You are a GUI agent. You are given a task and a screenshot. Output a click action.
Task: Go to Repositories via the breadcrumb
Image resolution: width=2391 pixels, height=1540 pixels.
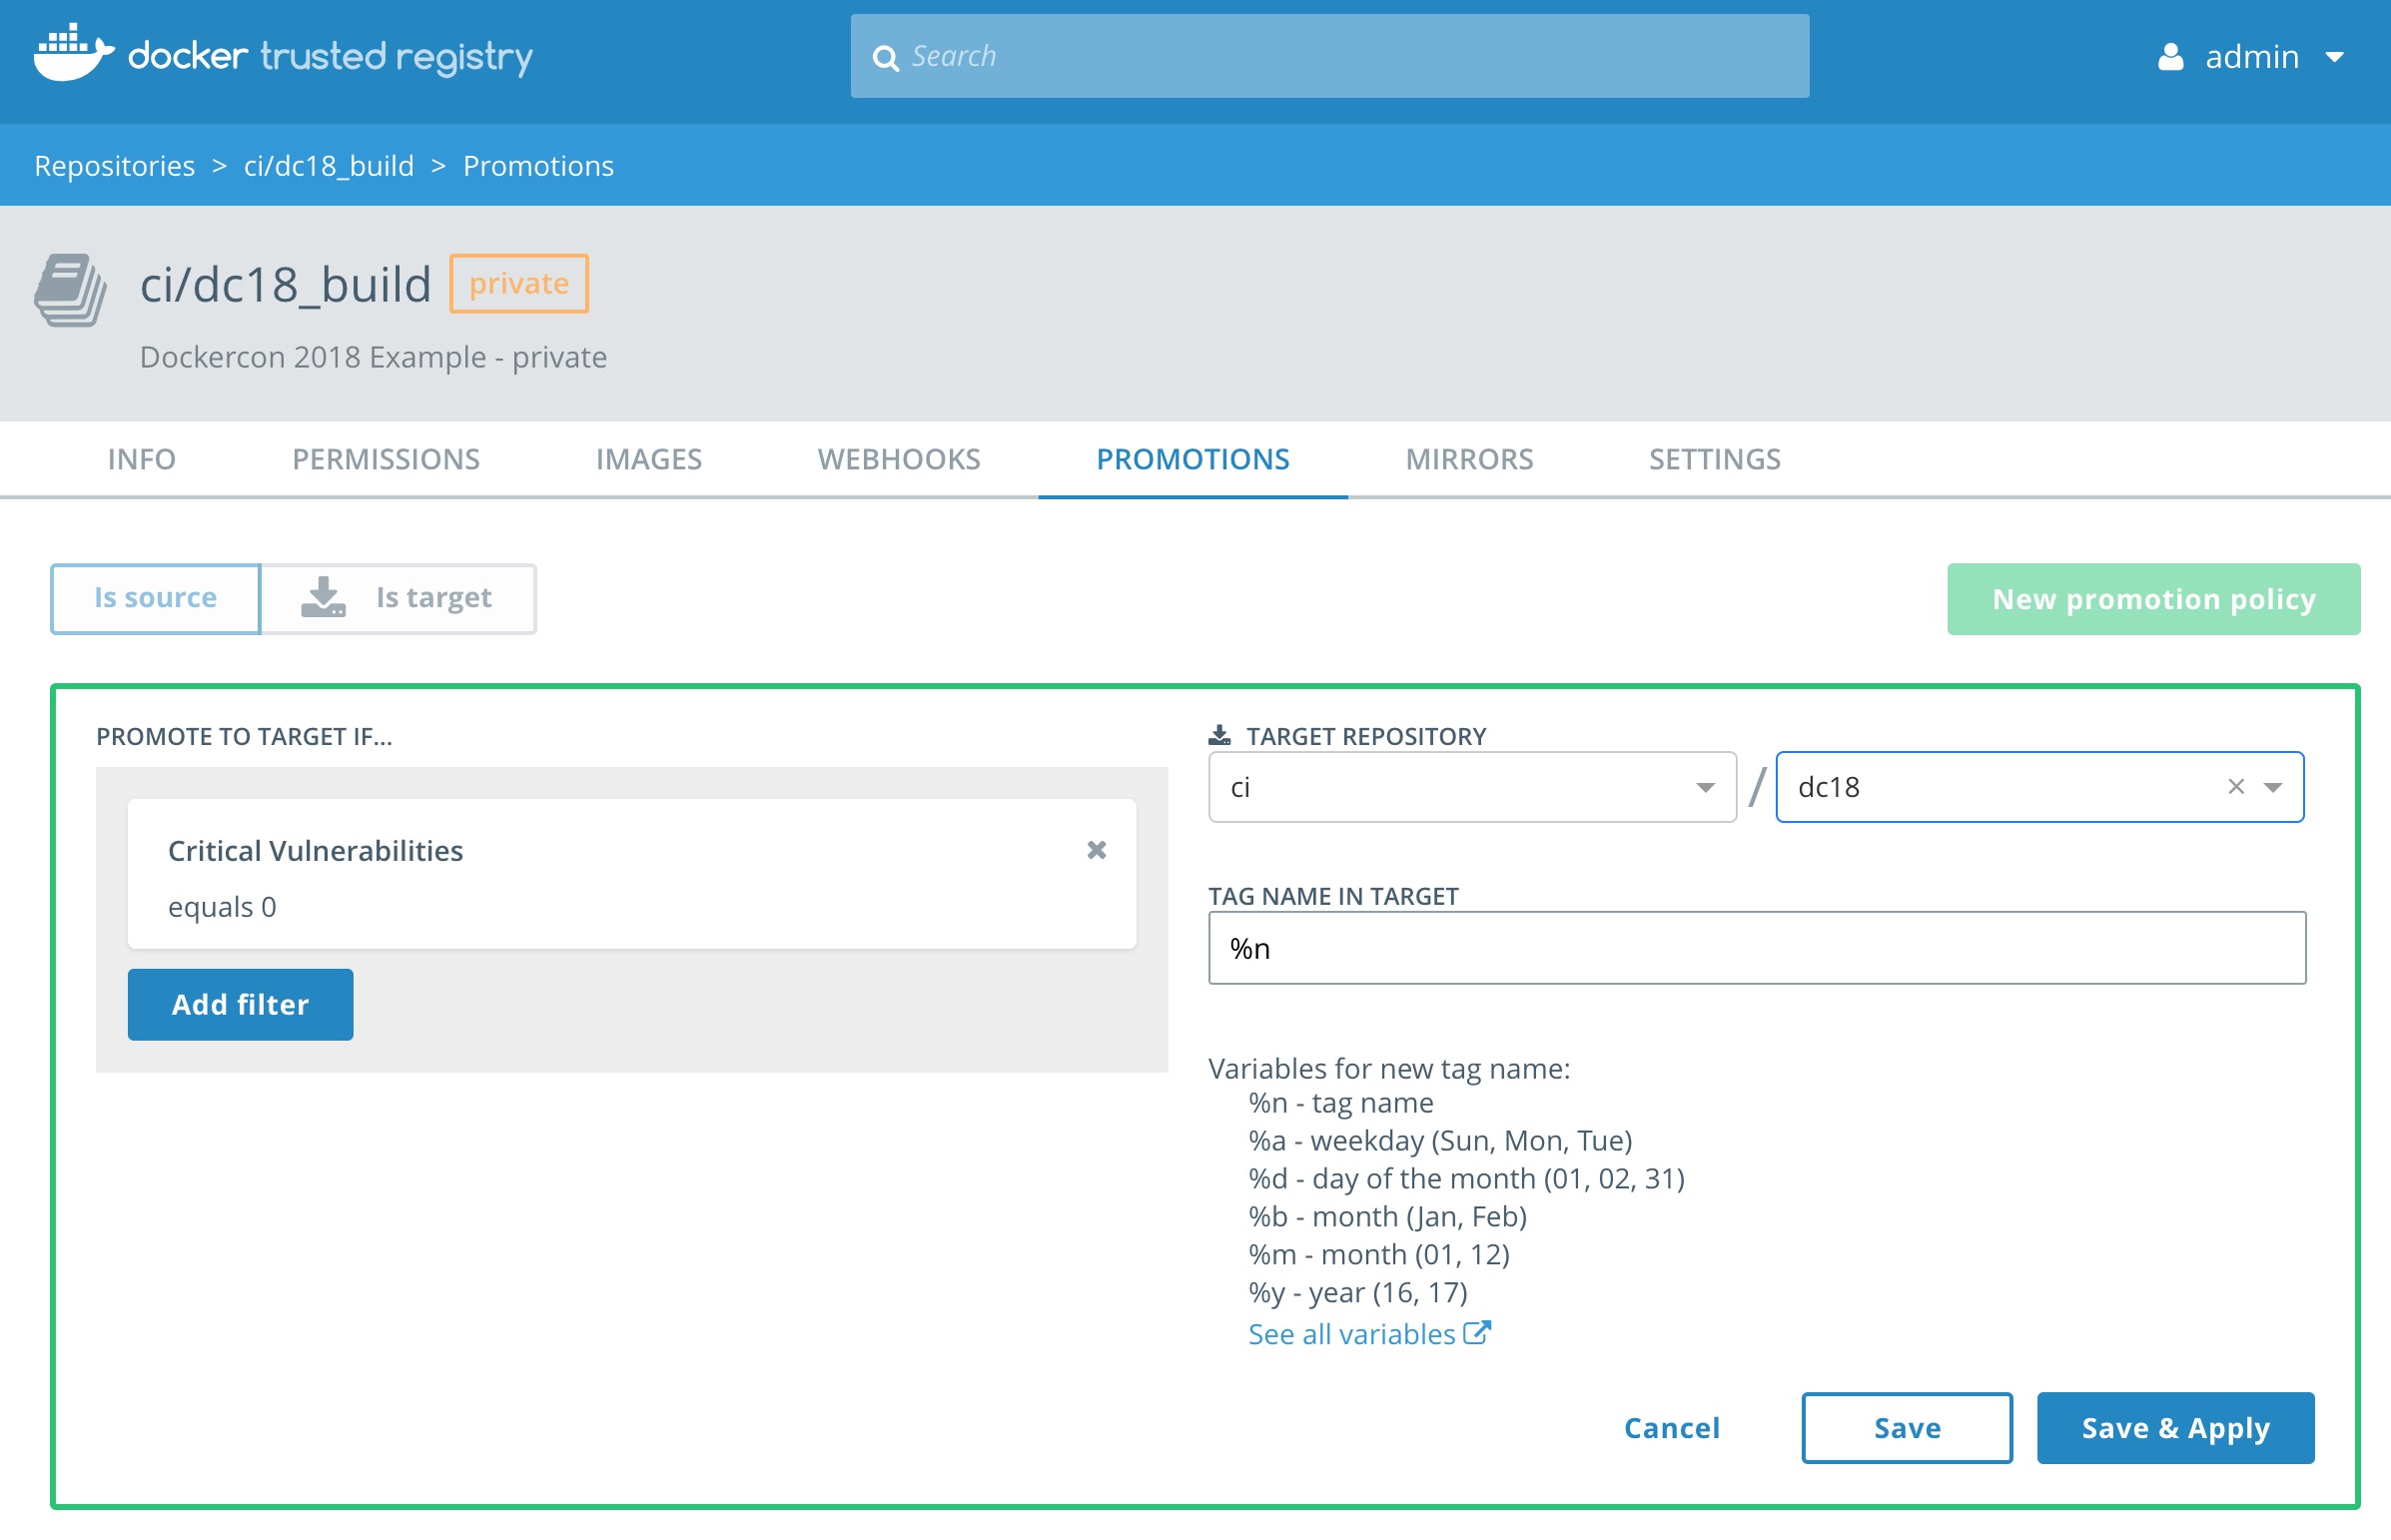coord(114,166)
